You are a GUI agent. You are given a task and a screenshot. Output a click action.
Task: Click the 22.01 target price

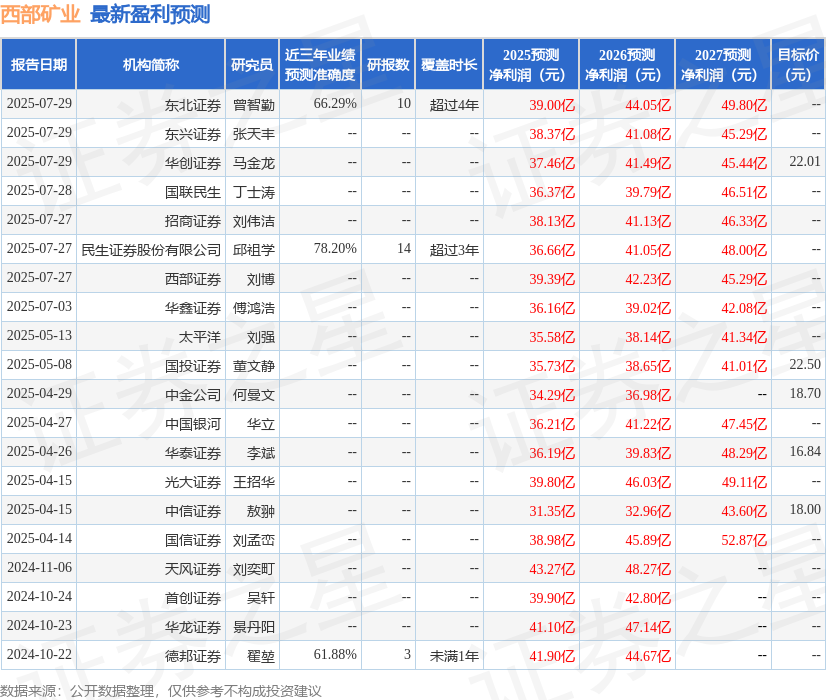805,161
